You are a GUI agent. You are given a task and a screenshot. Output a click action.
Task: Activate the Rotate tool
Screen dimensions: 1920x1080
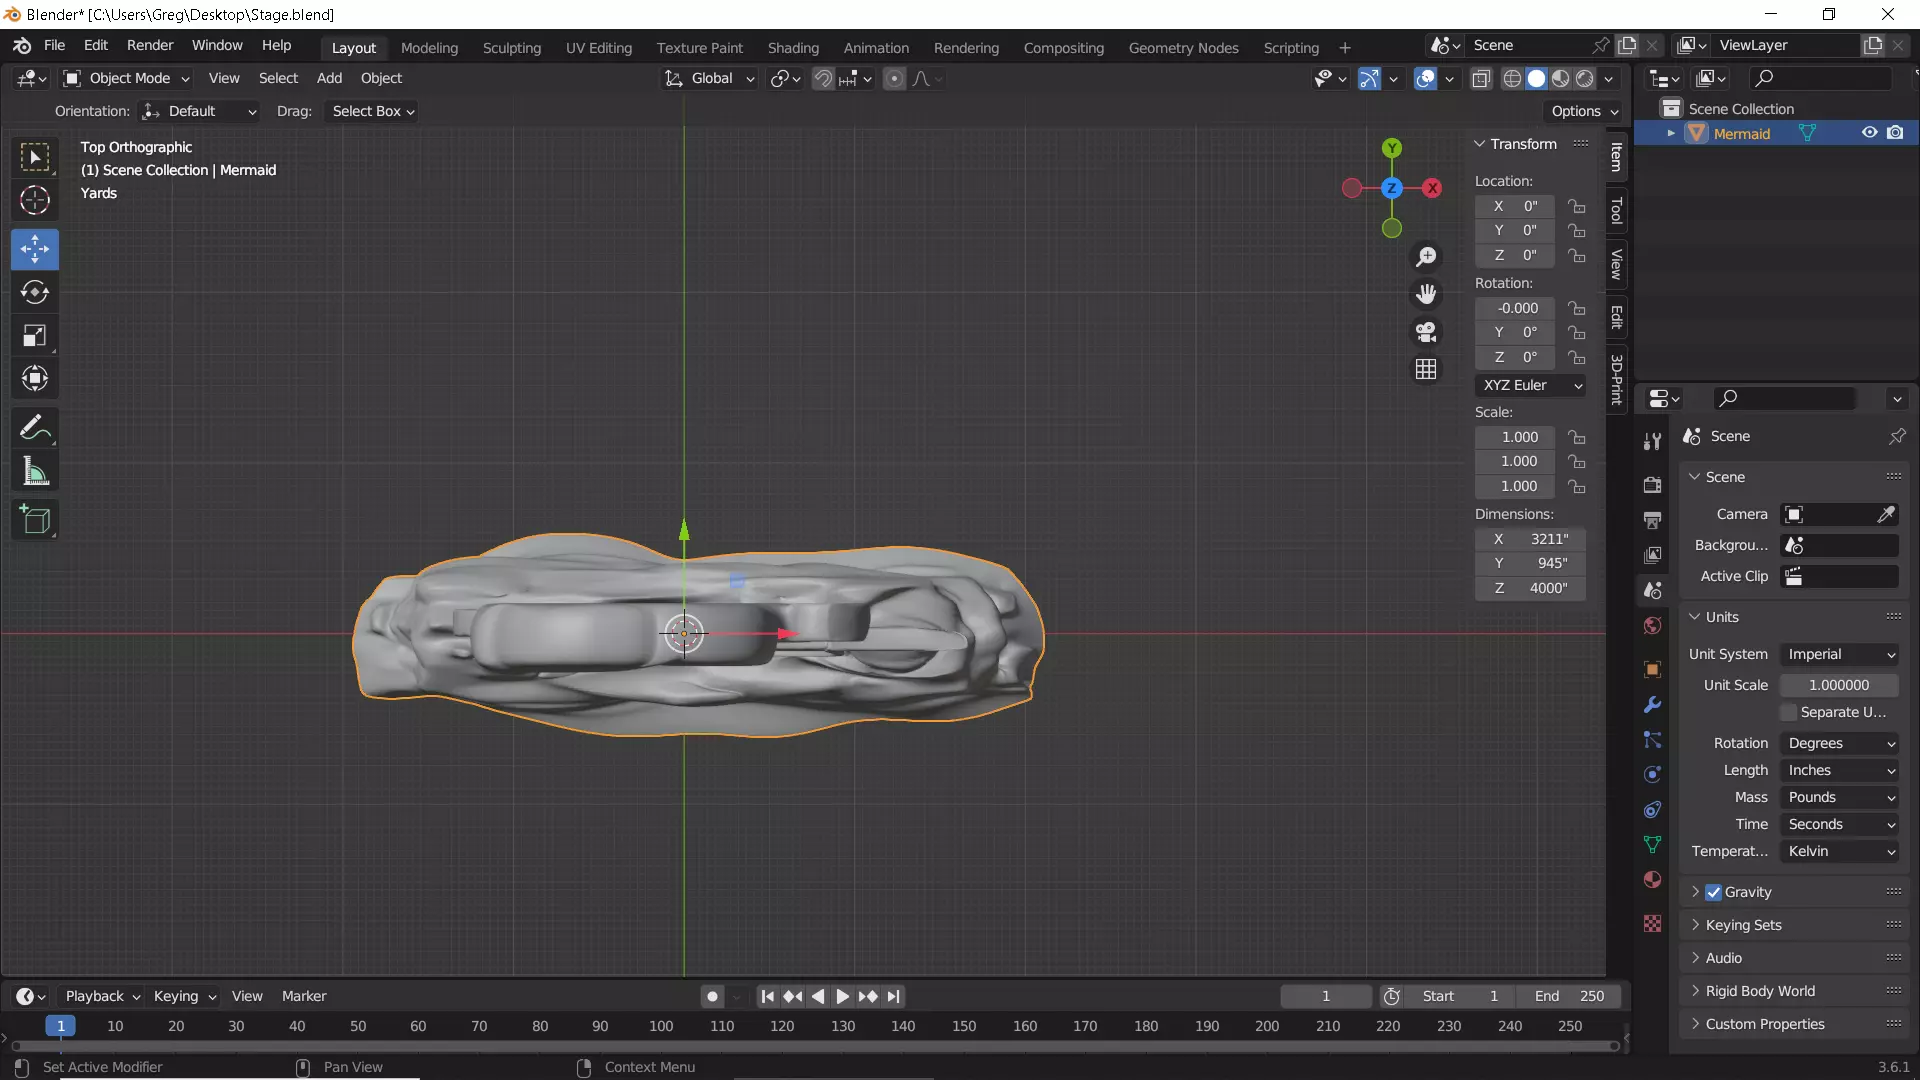(35, 292)
